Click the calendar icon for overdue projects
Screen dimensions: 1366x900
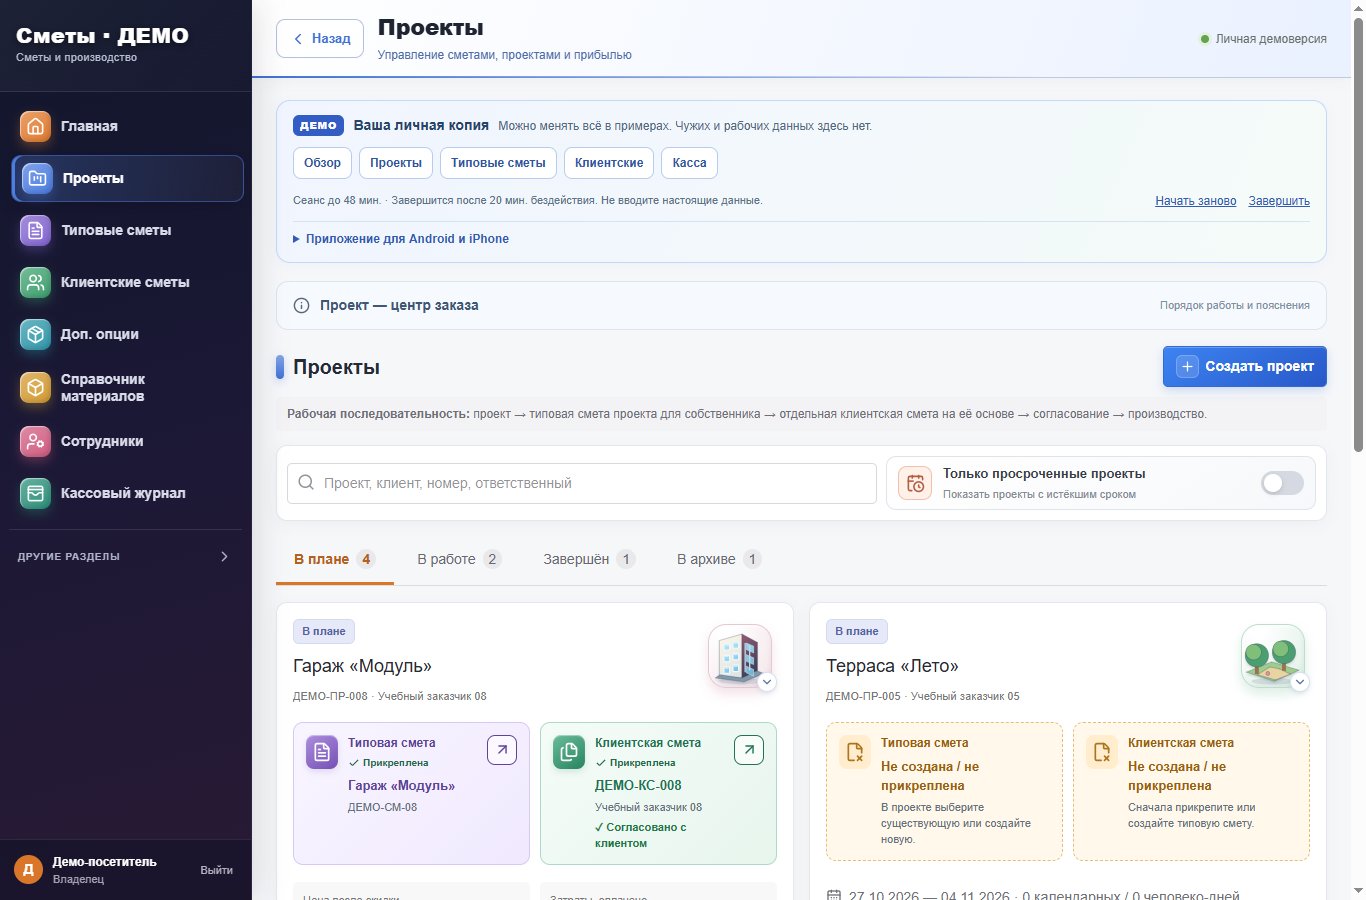[x=915, y=483]
